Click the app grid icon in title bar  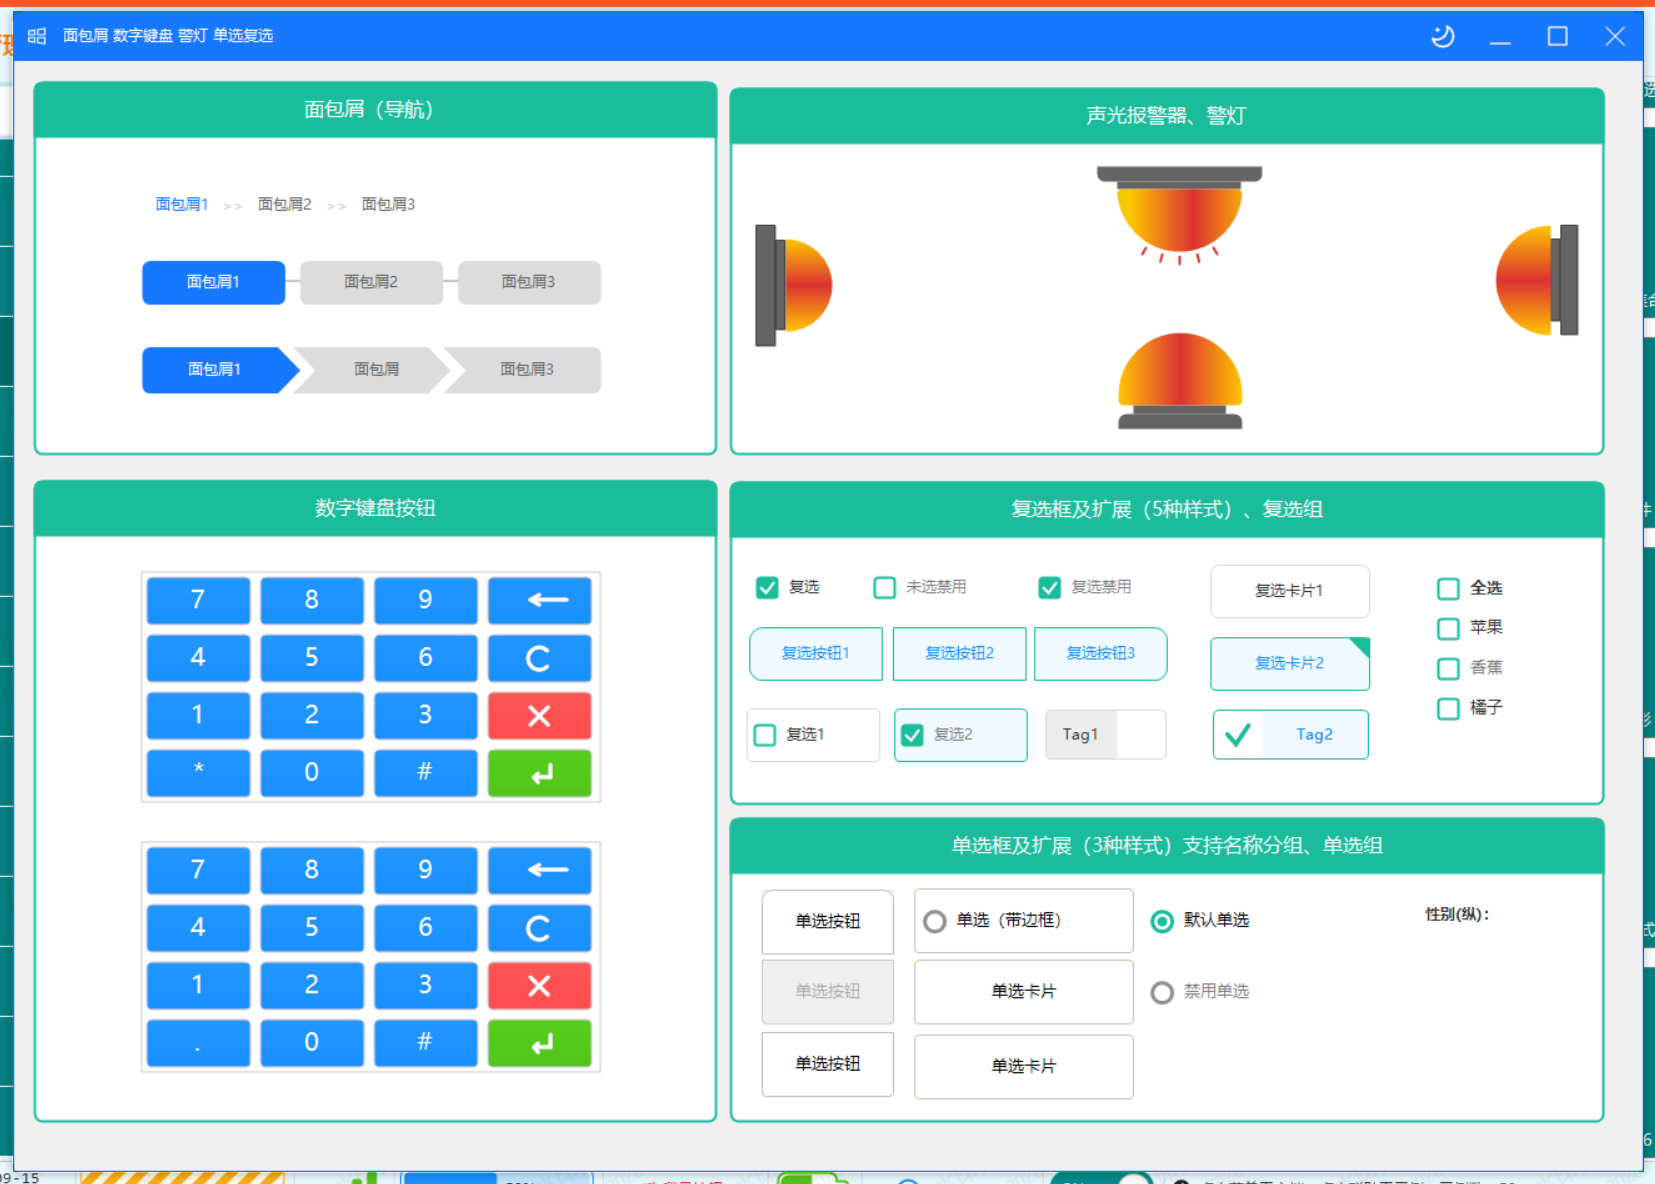(x=37, y=36)
